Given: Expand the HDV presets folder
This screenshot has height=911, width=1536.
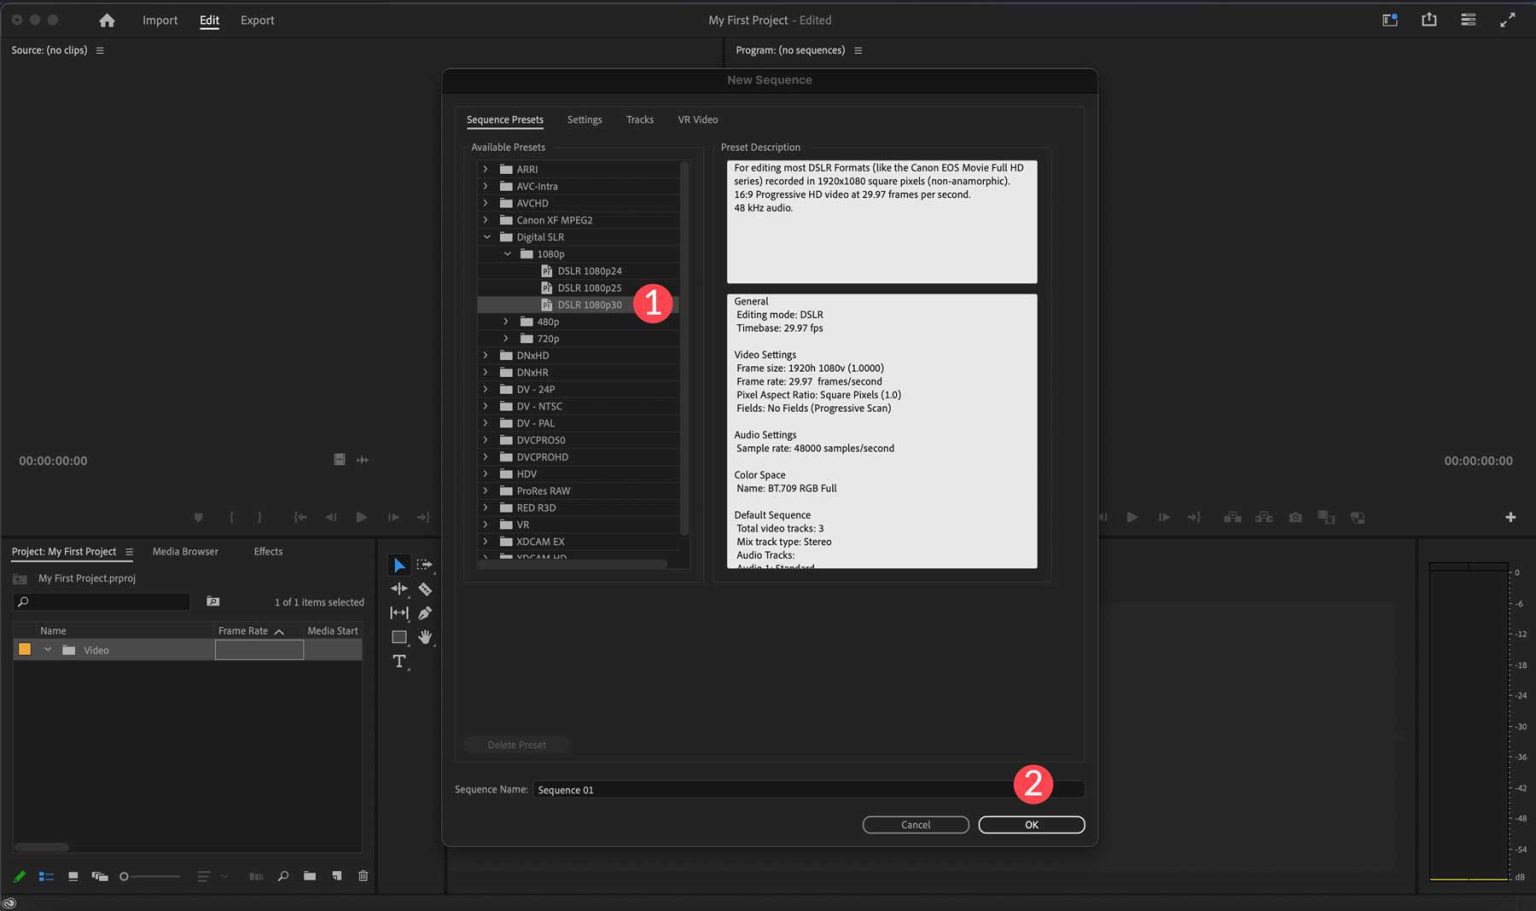Looking at the screenshot, I should pos(486,473).
